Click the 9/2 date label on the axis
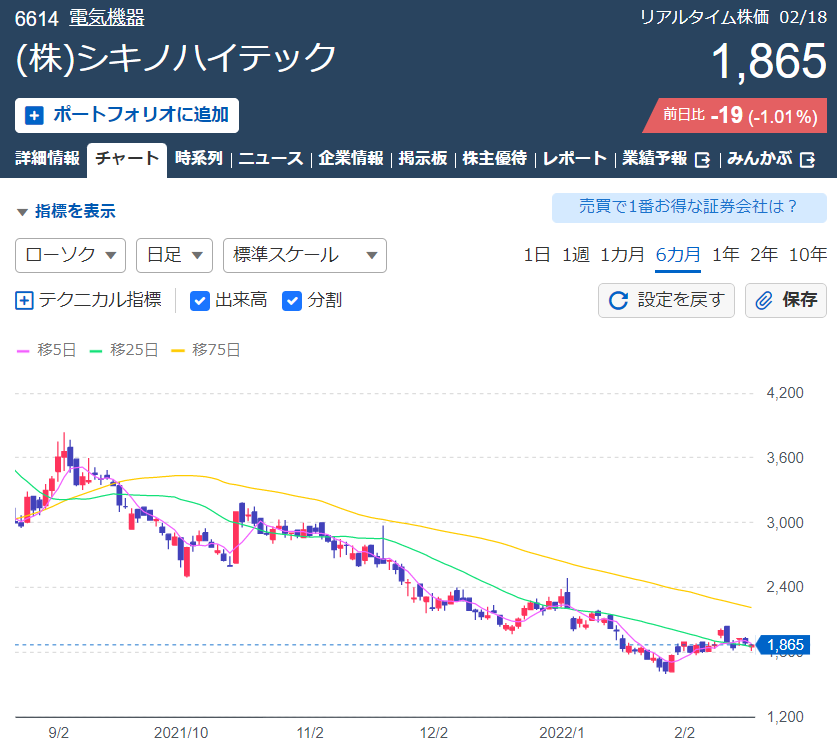837x754 pixels. tap(58, 733)
